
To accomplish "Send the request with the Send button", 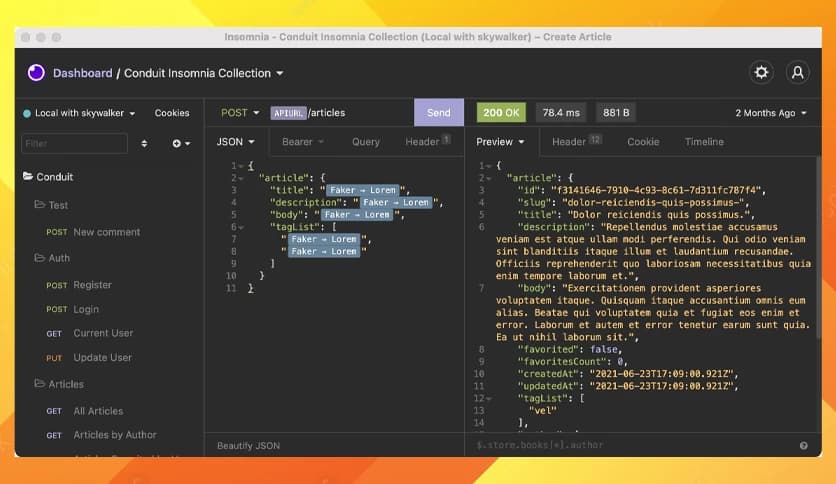I will (438, 112).
